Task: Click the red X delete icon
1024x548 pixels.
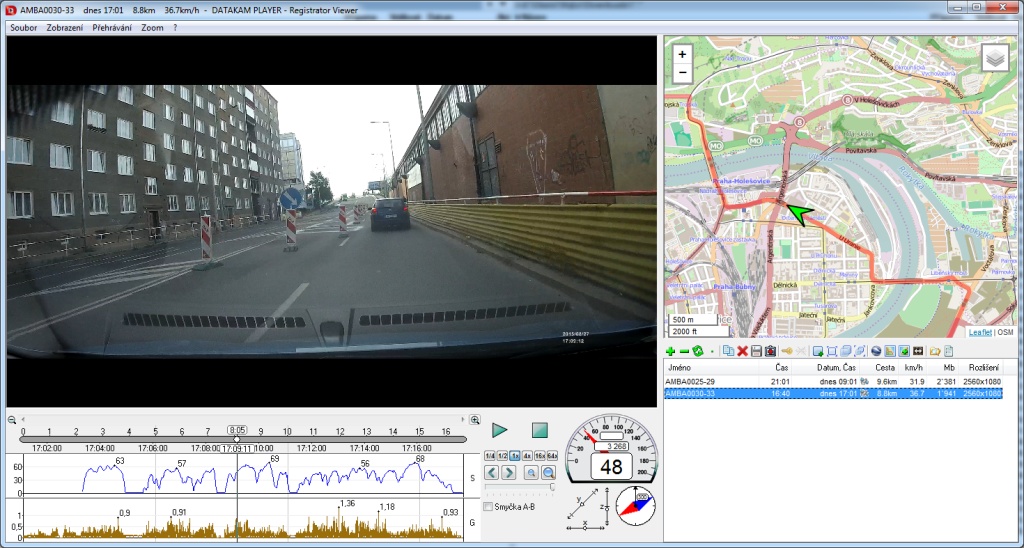Action: click(742, 351)
